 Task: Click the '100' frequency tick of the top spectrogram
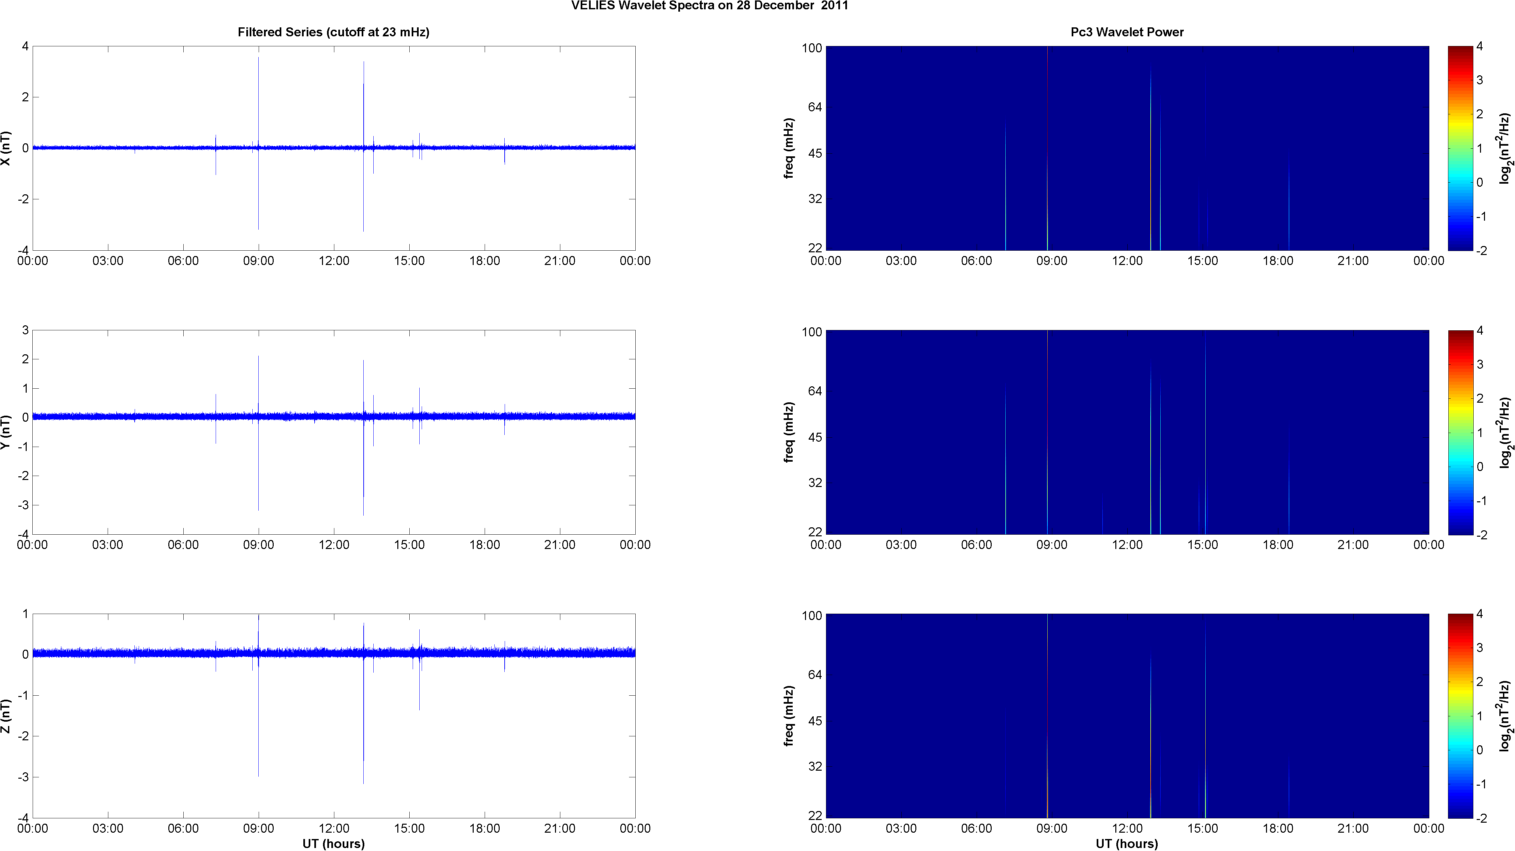point(811,48)
